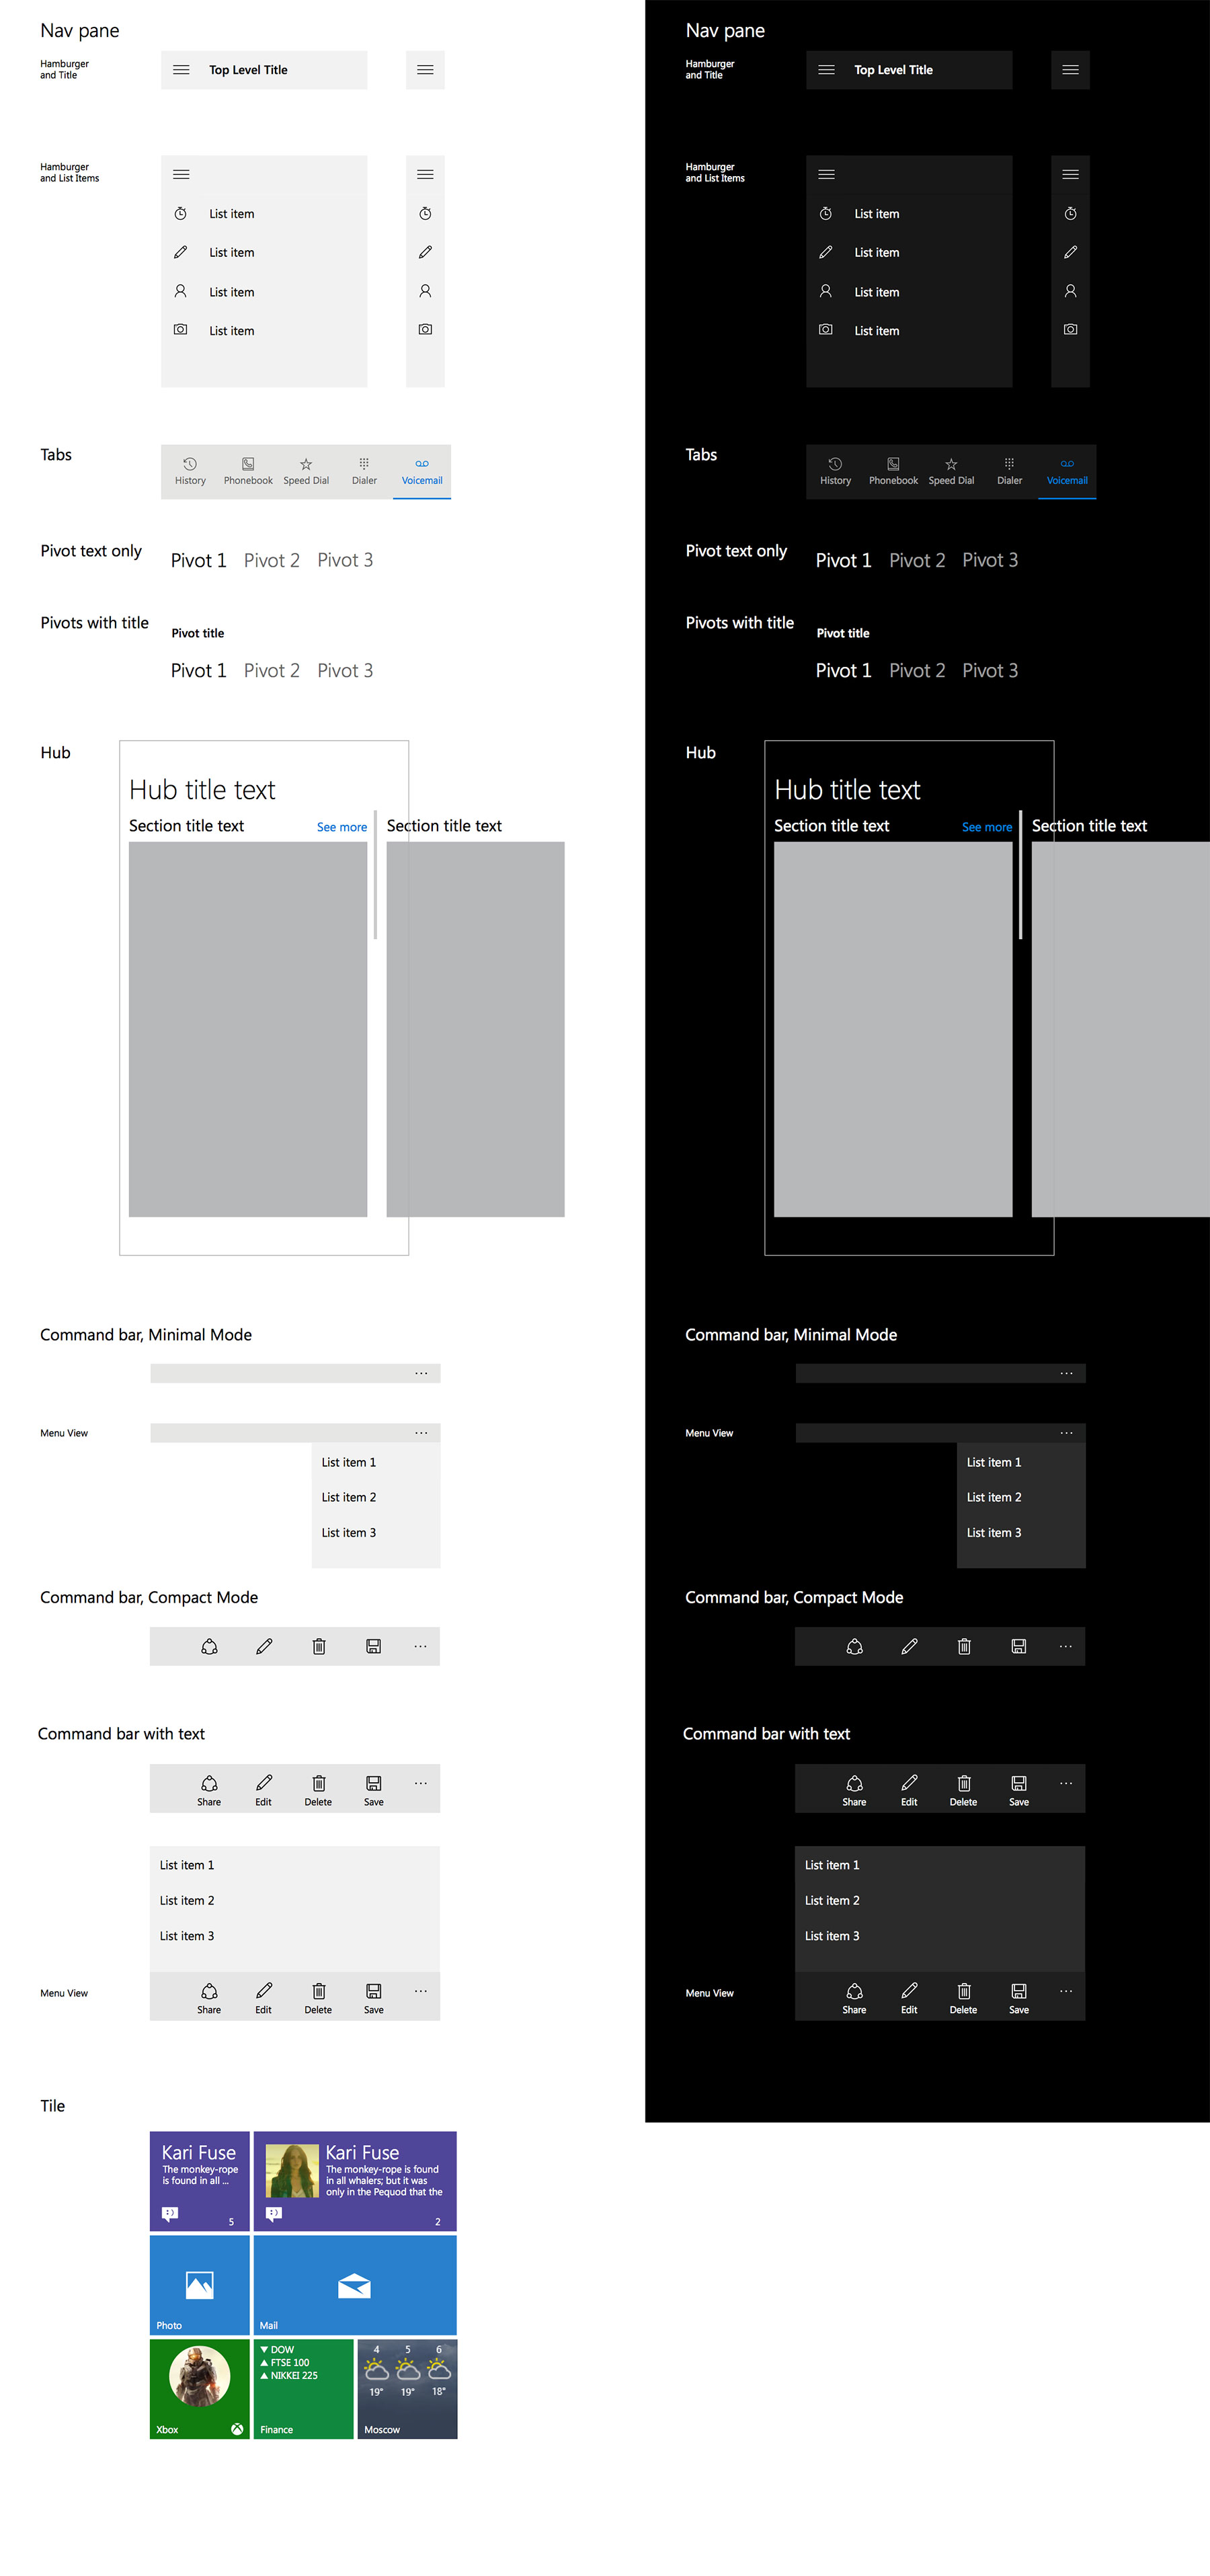Open the overflow menu on dark command bar

(1066, 1646)
